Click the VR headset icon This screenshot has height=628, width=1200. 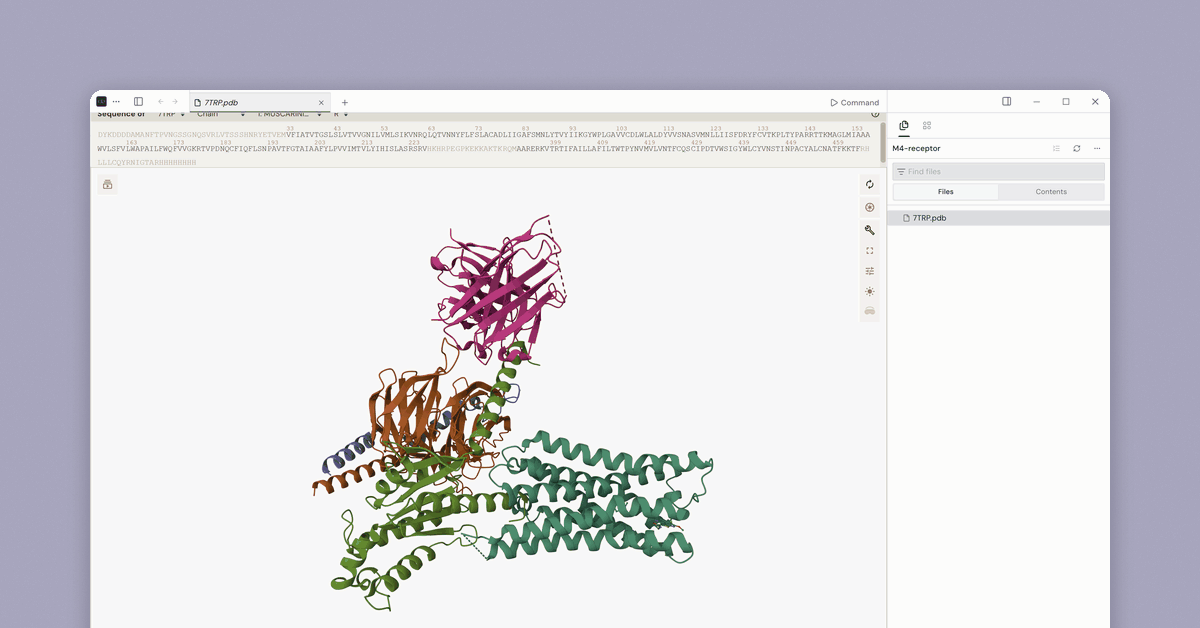coord(870,311)
